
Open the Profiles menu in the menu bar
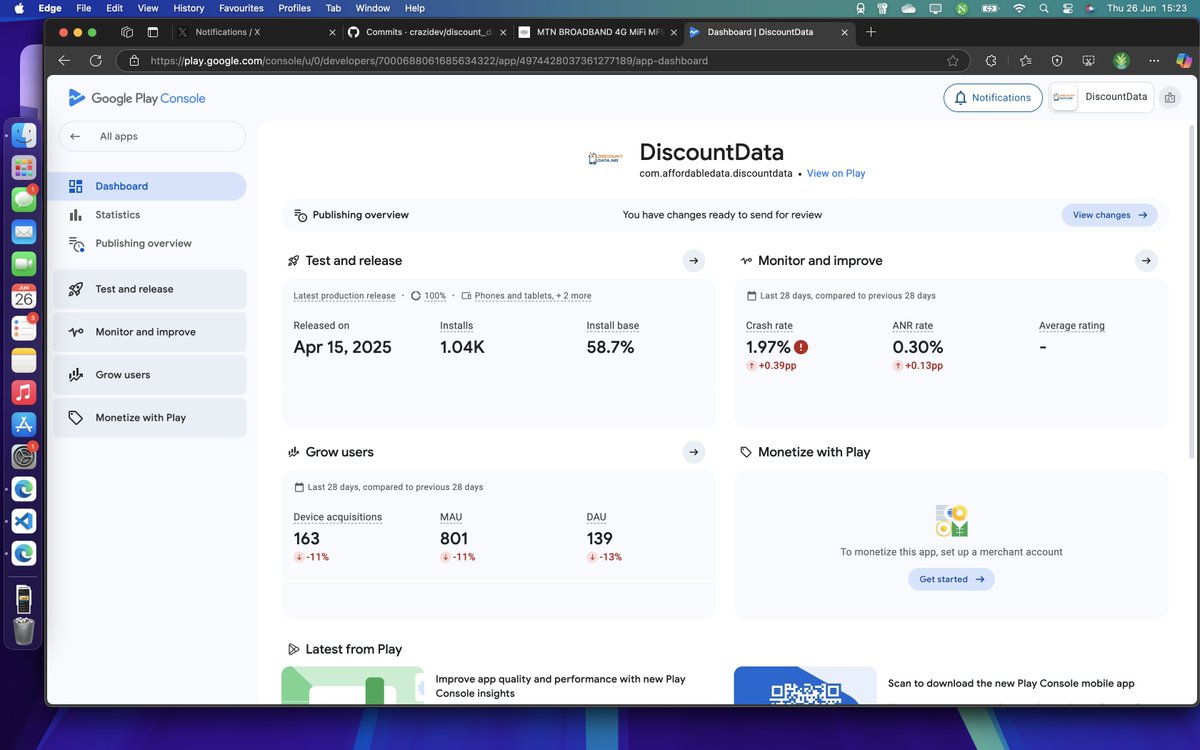point(294,8)
